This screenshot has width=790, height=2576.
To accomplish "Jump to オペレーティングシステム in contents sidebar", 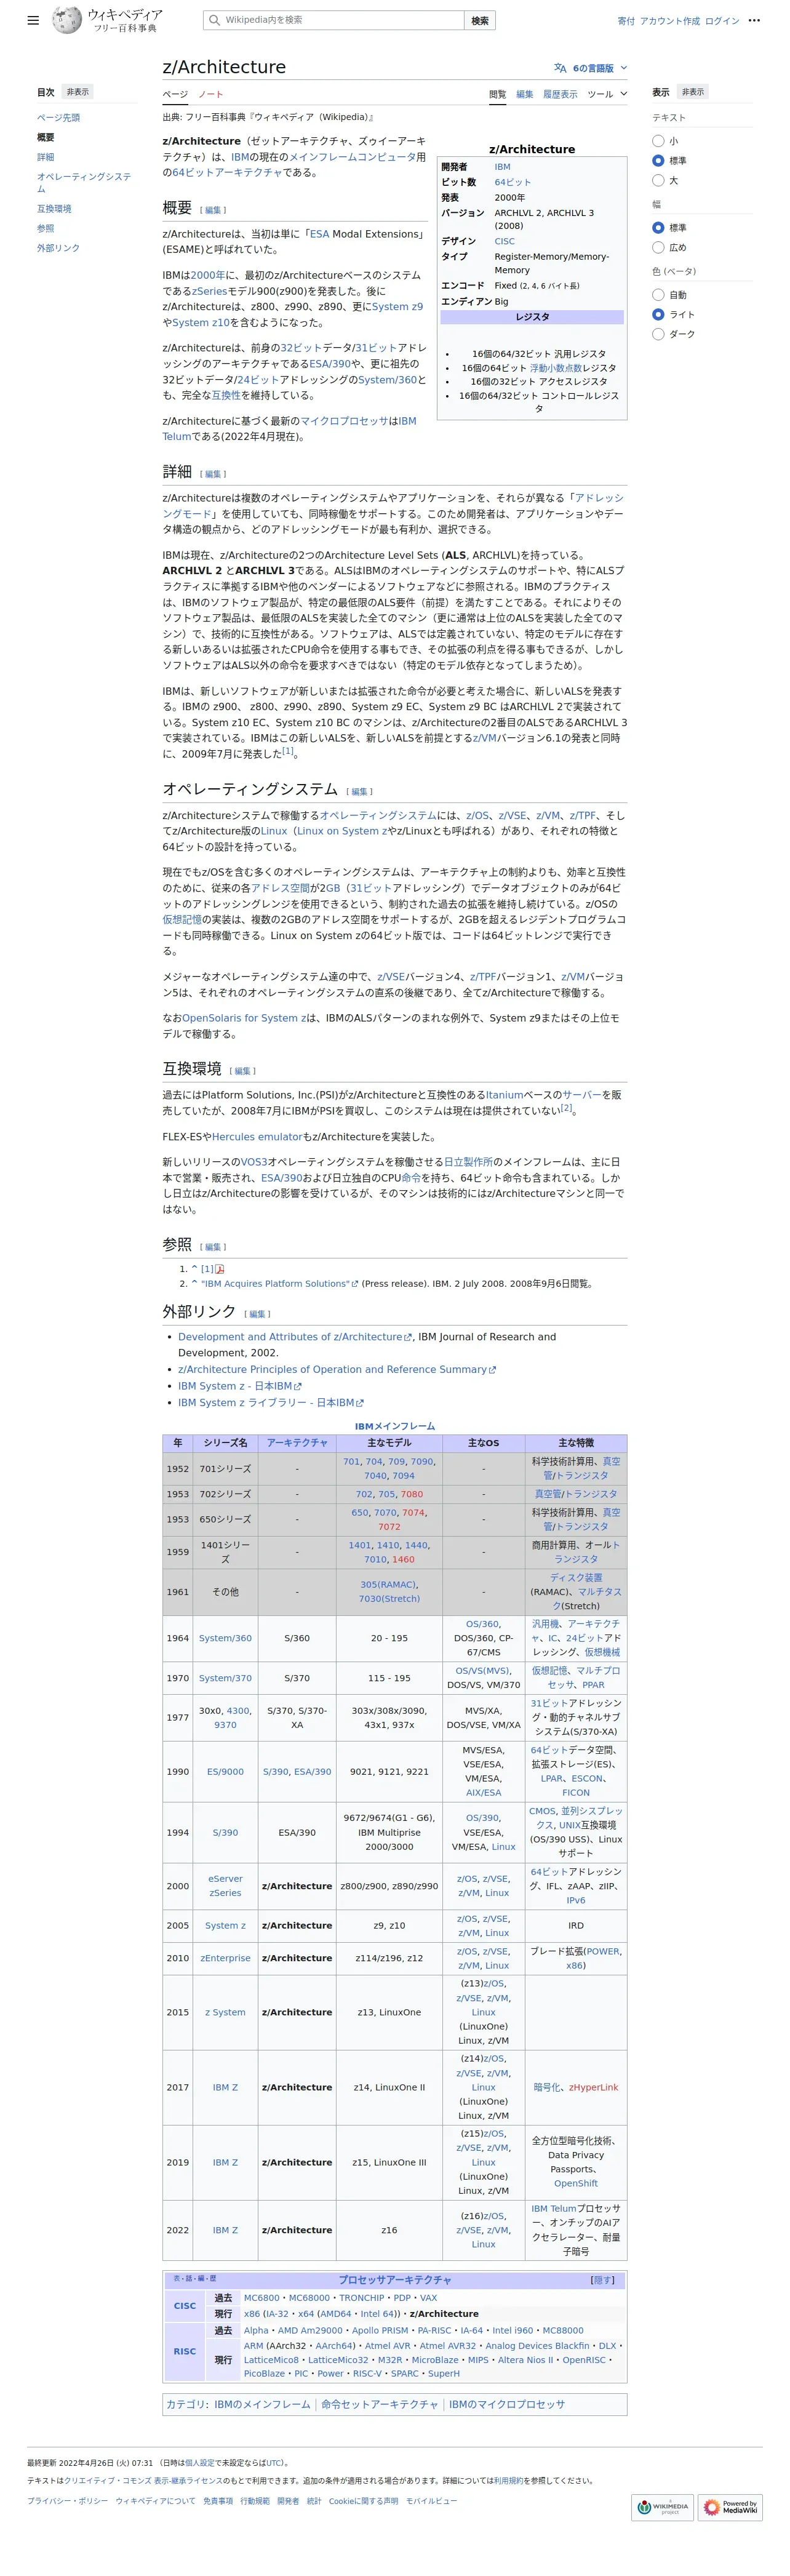I will click(84, 182).
